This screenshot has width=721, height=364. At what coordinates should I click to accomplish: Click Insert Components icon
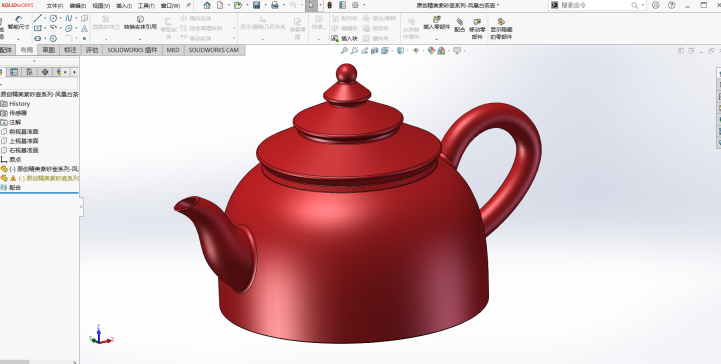[x=437, y=23]
